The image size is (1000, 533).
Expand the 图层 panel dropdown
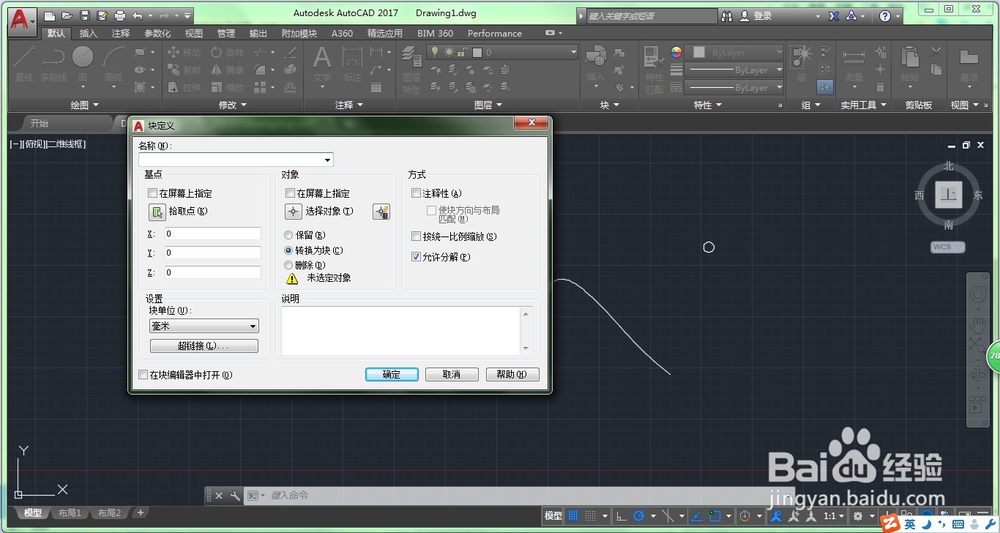pos(489,105)
